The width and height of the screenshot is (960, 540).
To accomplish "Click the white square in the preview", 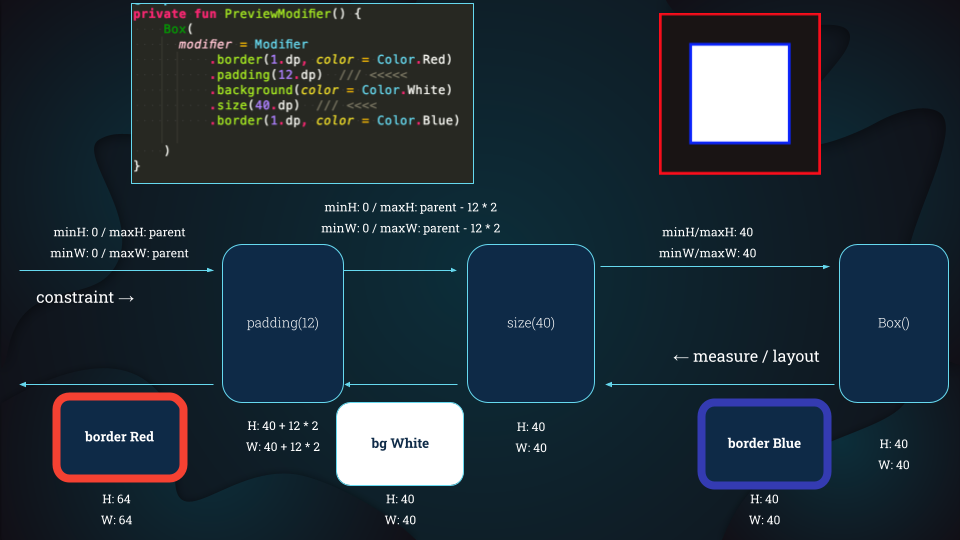I will pyautogui.click(x=740, y=94).
